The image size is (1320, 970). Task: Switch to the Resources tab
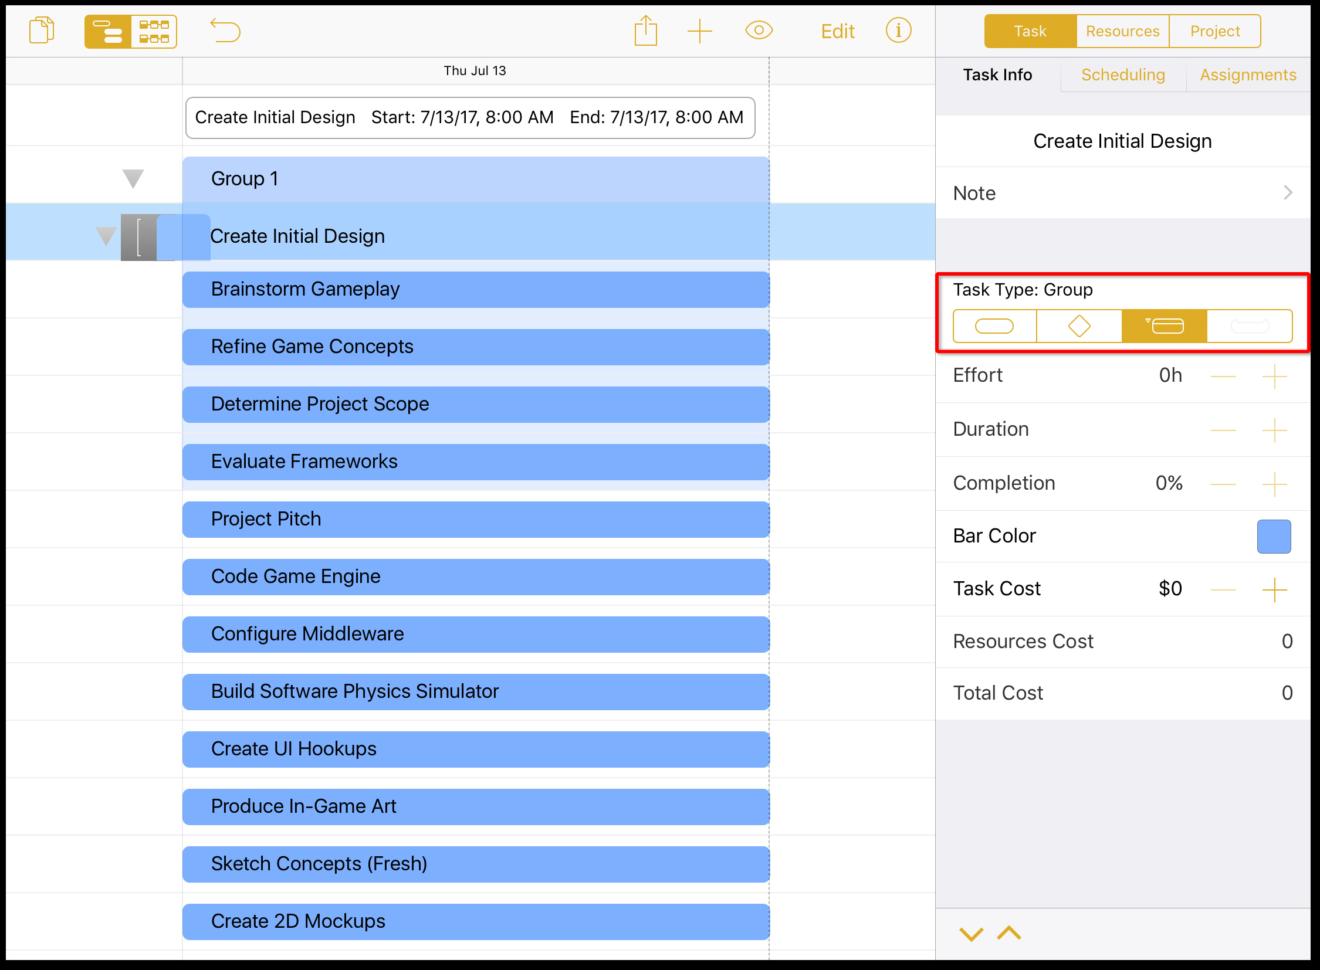(x=1122, y=30)
